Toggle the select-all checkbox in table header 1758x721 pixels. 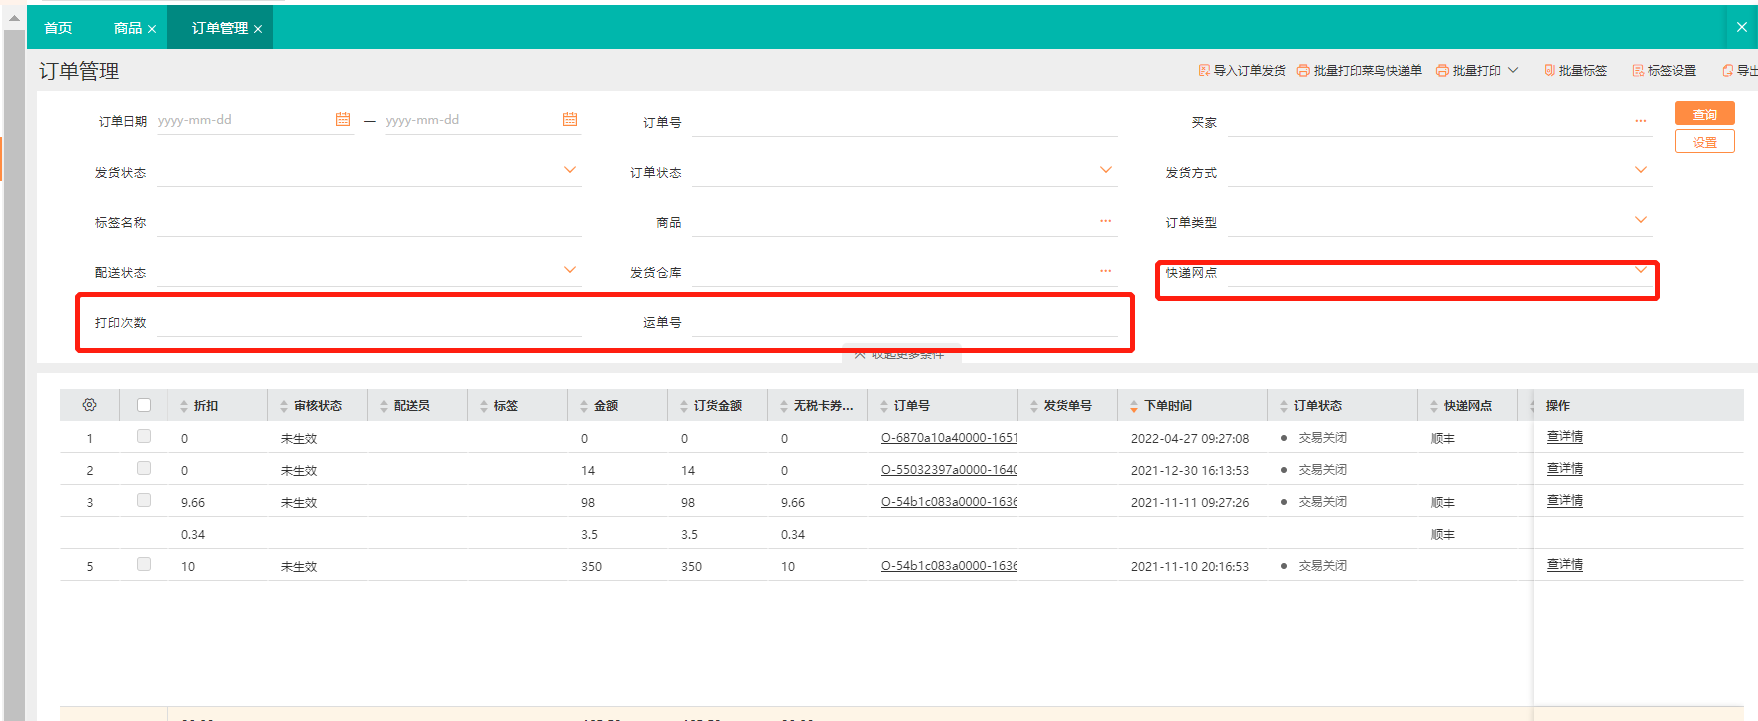click(x=144, y=405)
